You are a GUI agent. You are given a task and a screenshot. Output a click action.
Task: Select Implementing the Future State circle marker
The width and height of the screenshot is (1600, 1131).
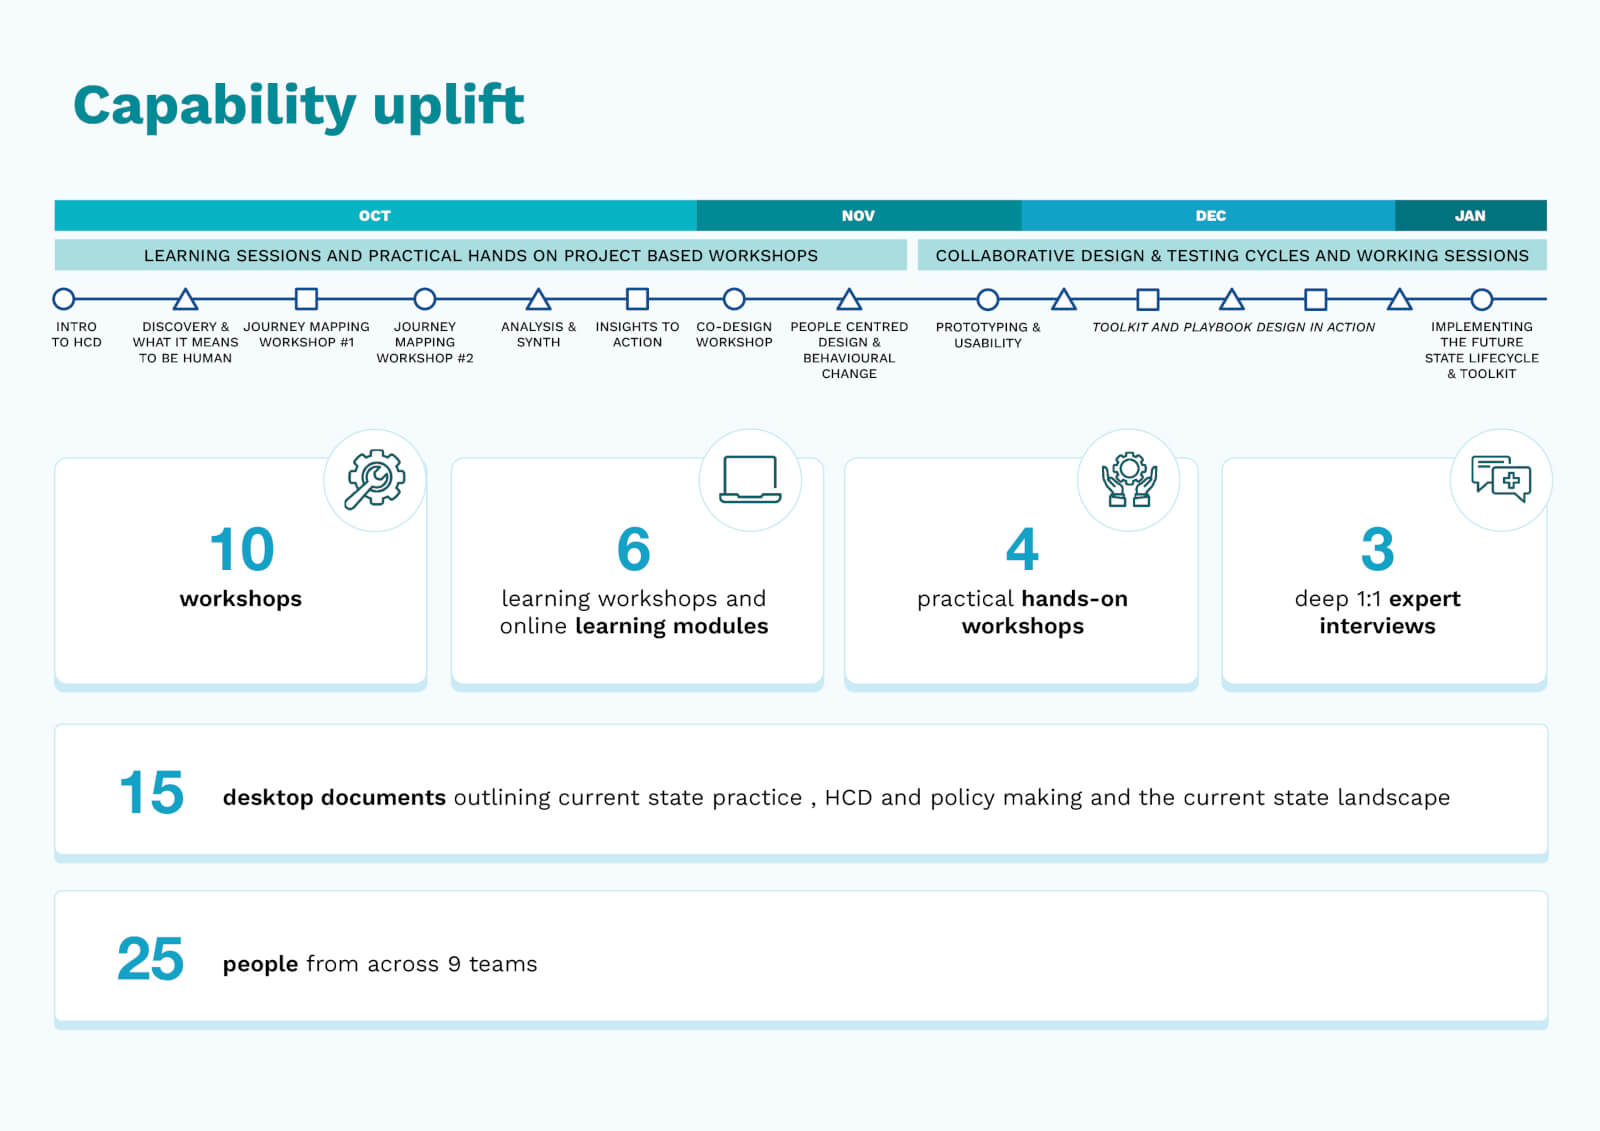point(1482,299)
